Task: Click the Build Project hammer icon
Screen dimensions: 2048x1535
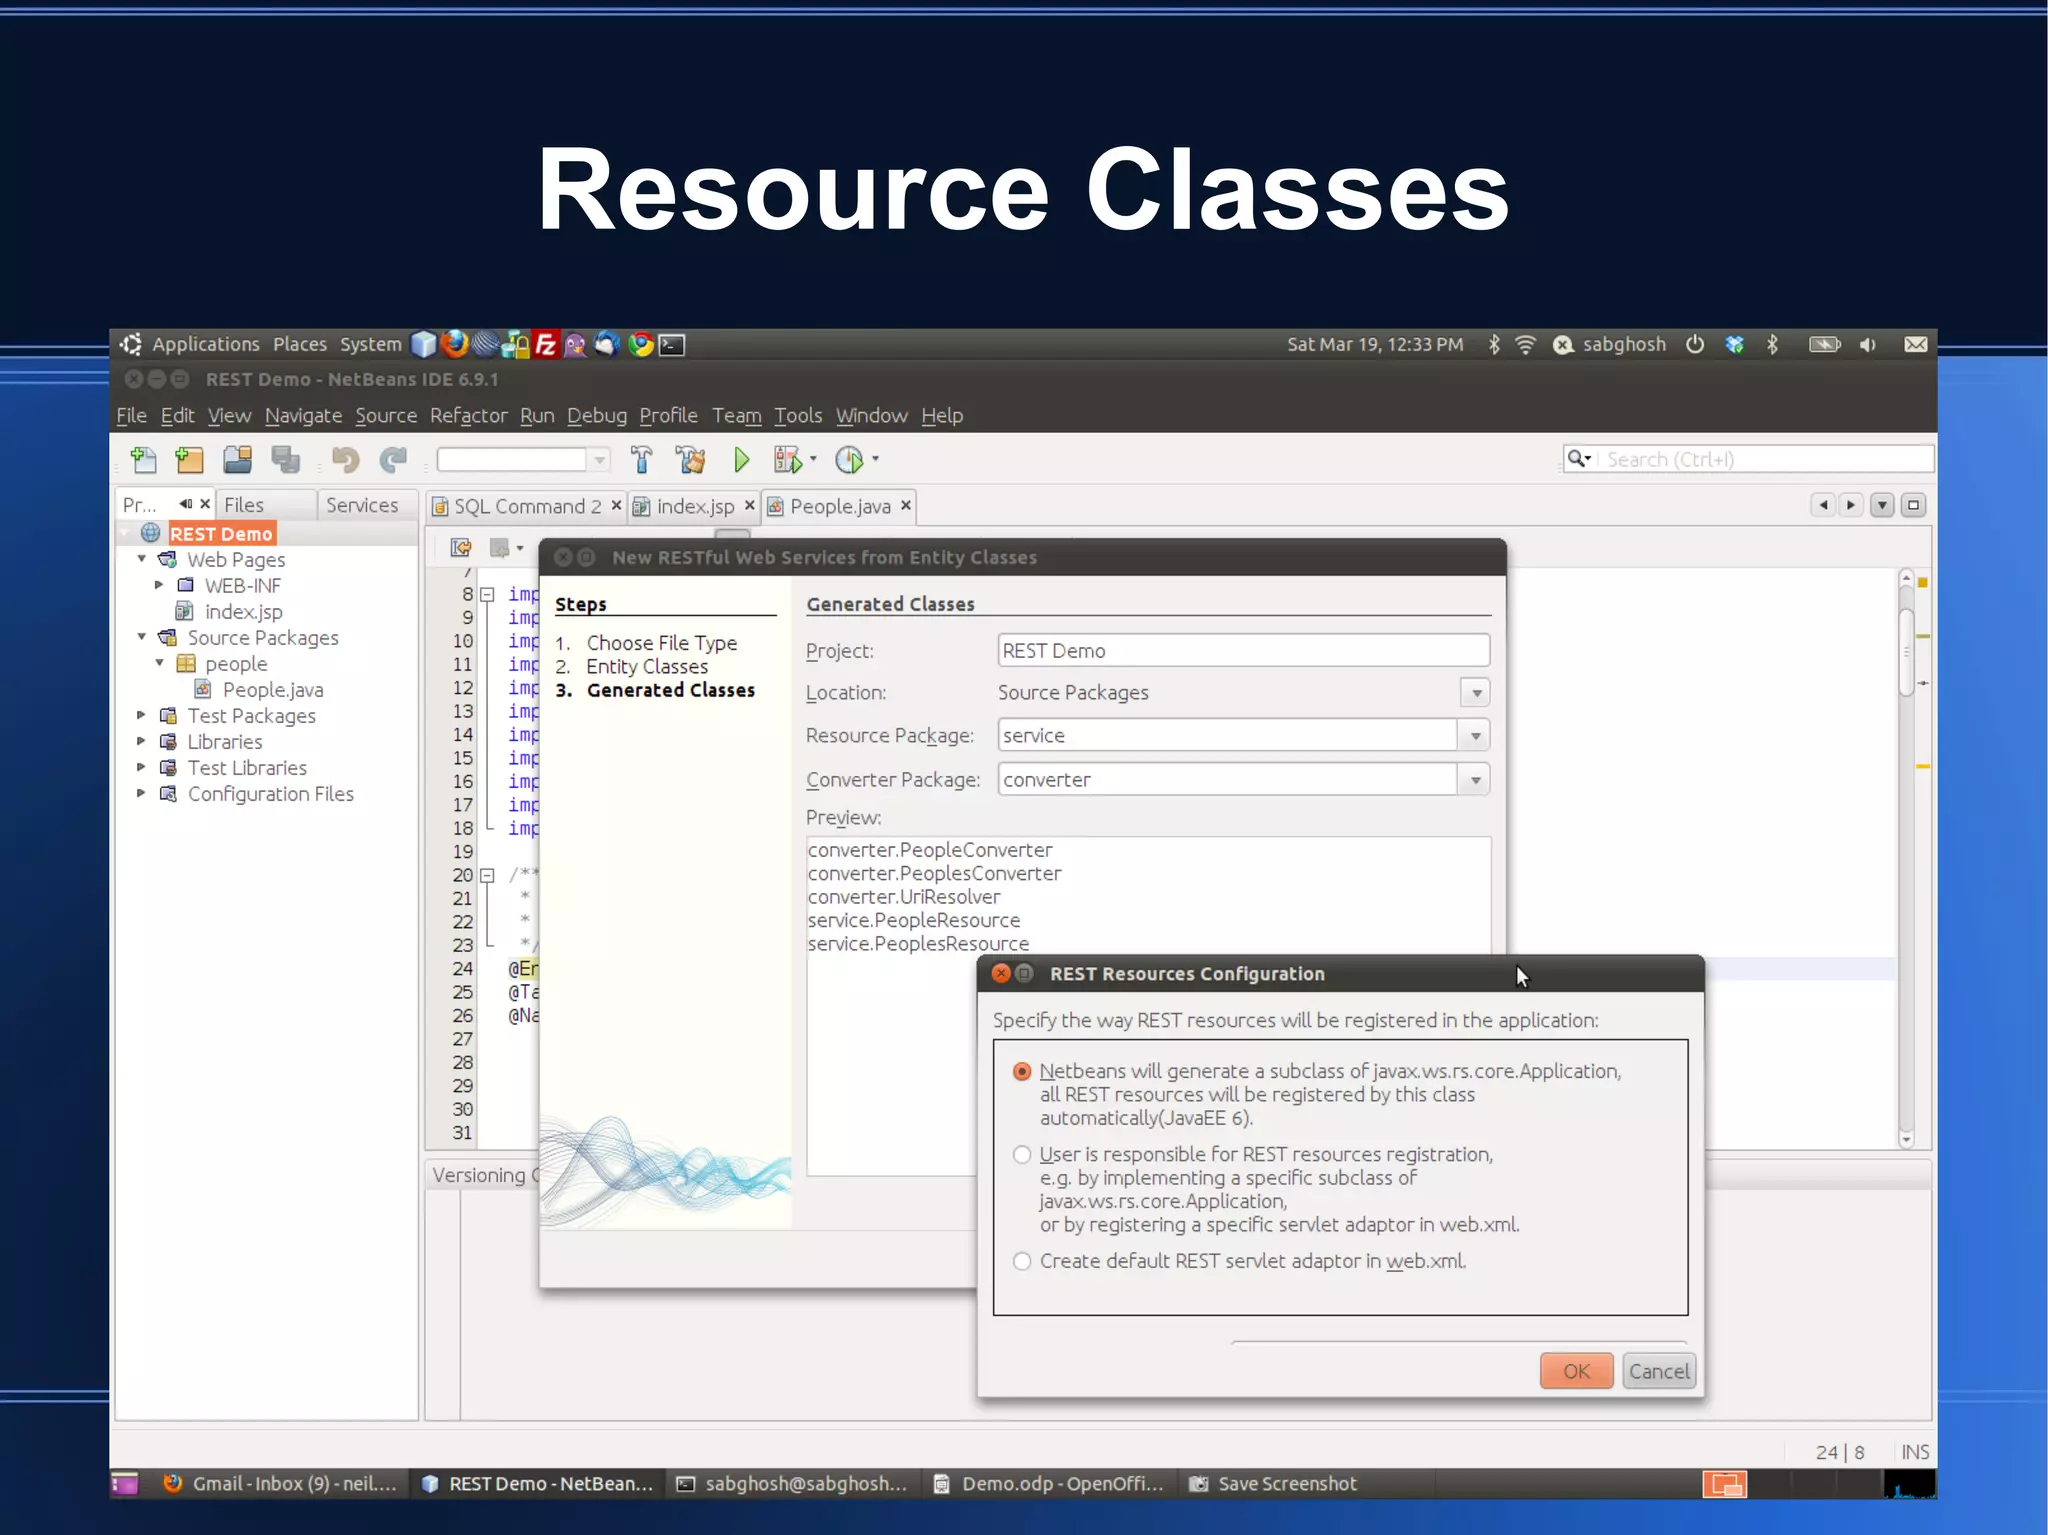Action: pos(642,460)
